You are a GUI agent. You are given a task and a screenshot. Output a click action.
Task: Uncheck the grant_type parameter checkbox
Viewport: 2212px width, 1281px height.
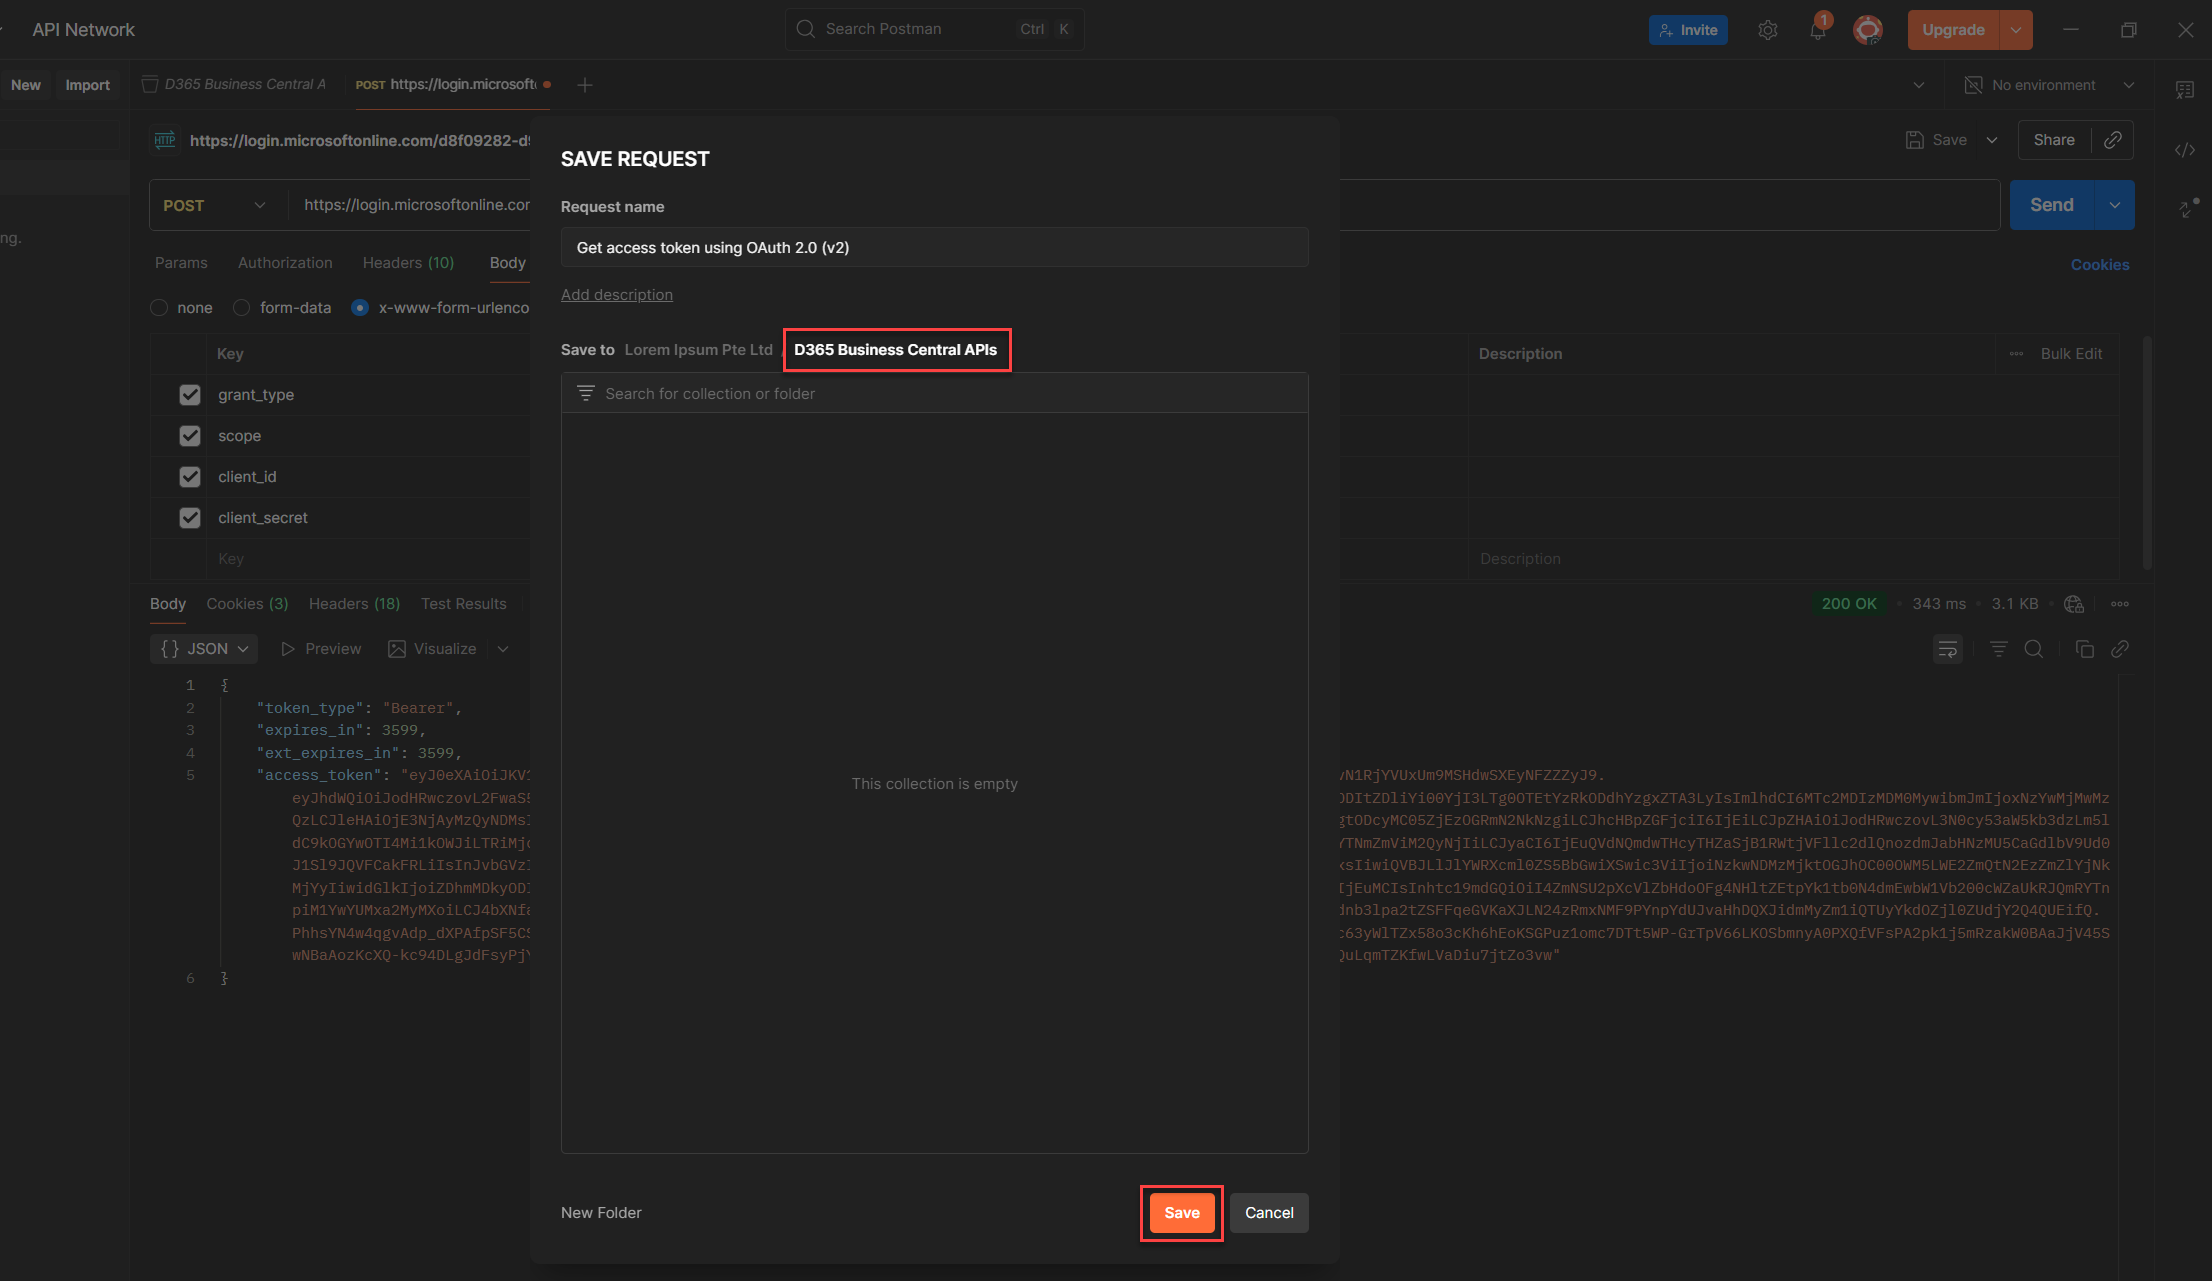point(190,395)
